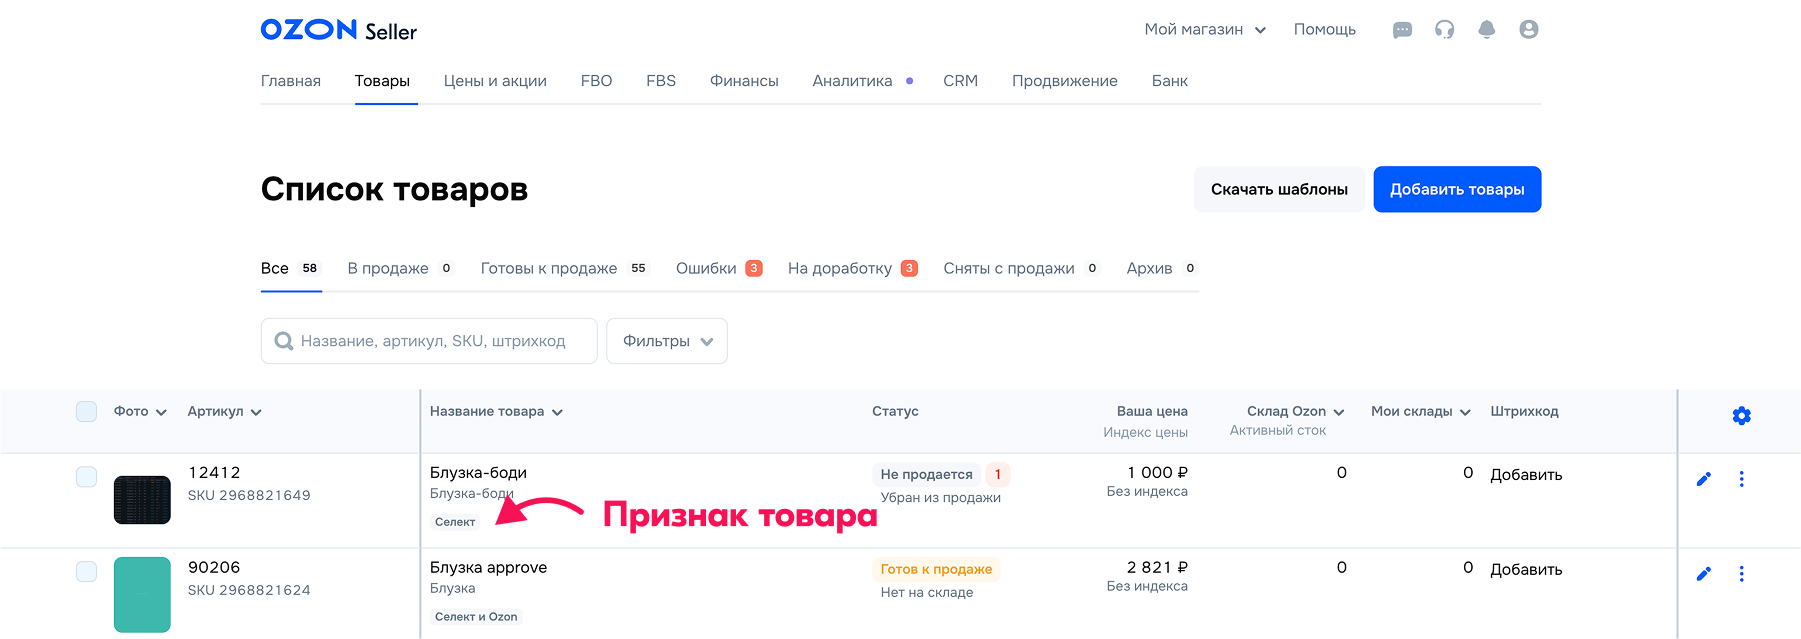This screenshot has width=1801, height=639.
Task: Open the Помощь link
Action: (x=1324, y=30)
